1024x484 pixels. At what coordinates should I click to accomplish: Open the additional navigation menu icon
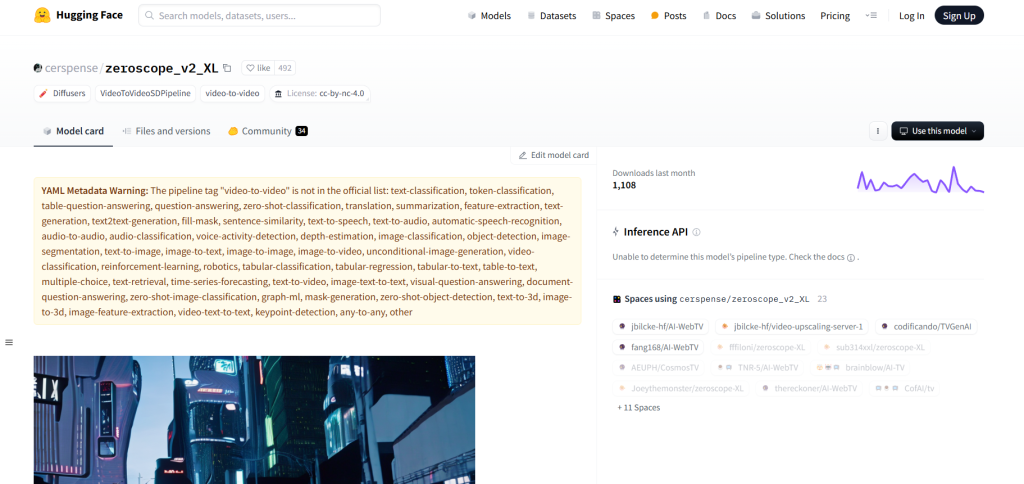(871, 16)
